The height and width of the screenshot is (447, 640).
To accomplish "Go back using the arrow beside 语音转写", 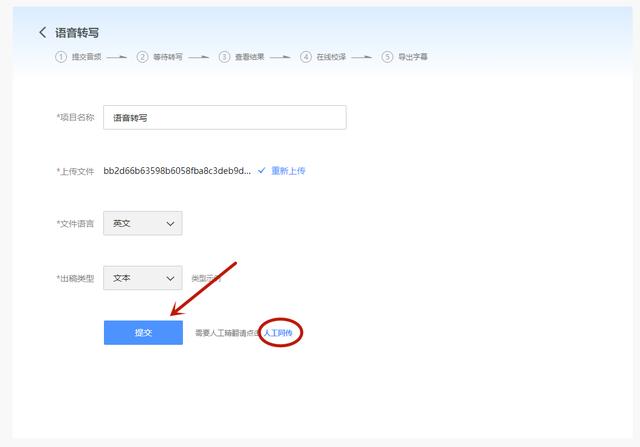I will coord(42,32).
